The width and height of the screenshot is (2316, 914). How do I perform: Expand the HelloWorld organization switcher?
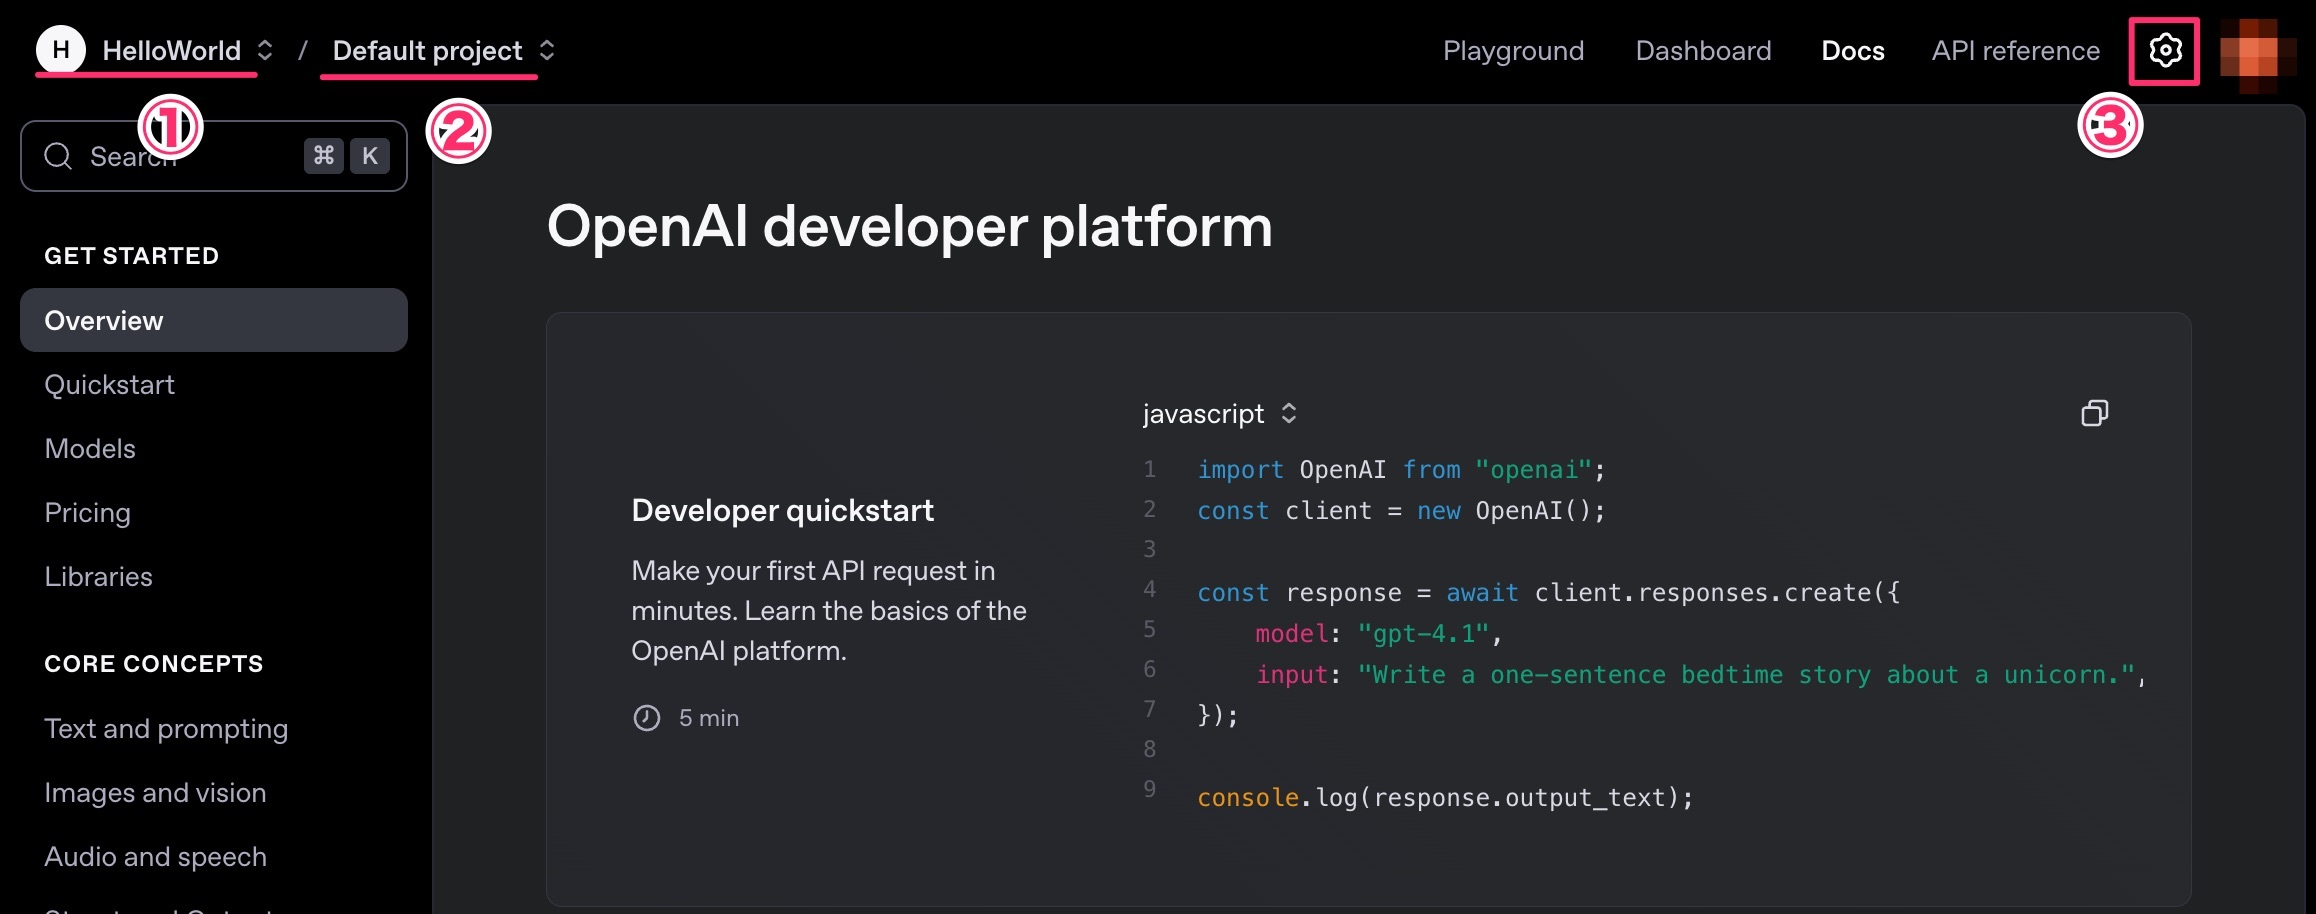(265, 50)
